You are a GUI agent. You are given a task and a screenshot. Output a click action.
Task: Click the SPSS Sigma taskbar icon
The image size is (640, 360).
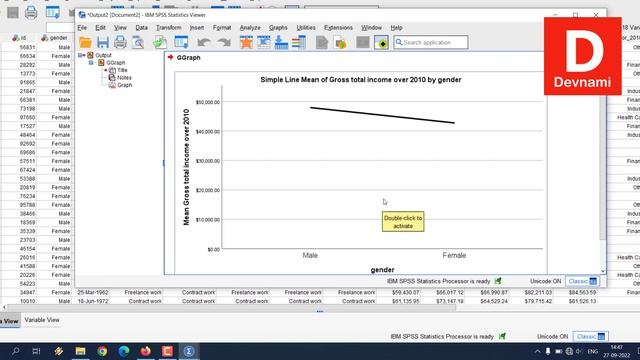point(189,351)
